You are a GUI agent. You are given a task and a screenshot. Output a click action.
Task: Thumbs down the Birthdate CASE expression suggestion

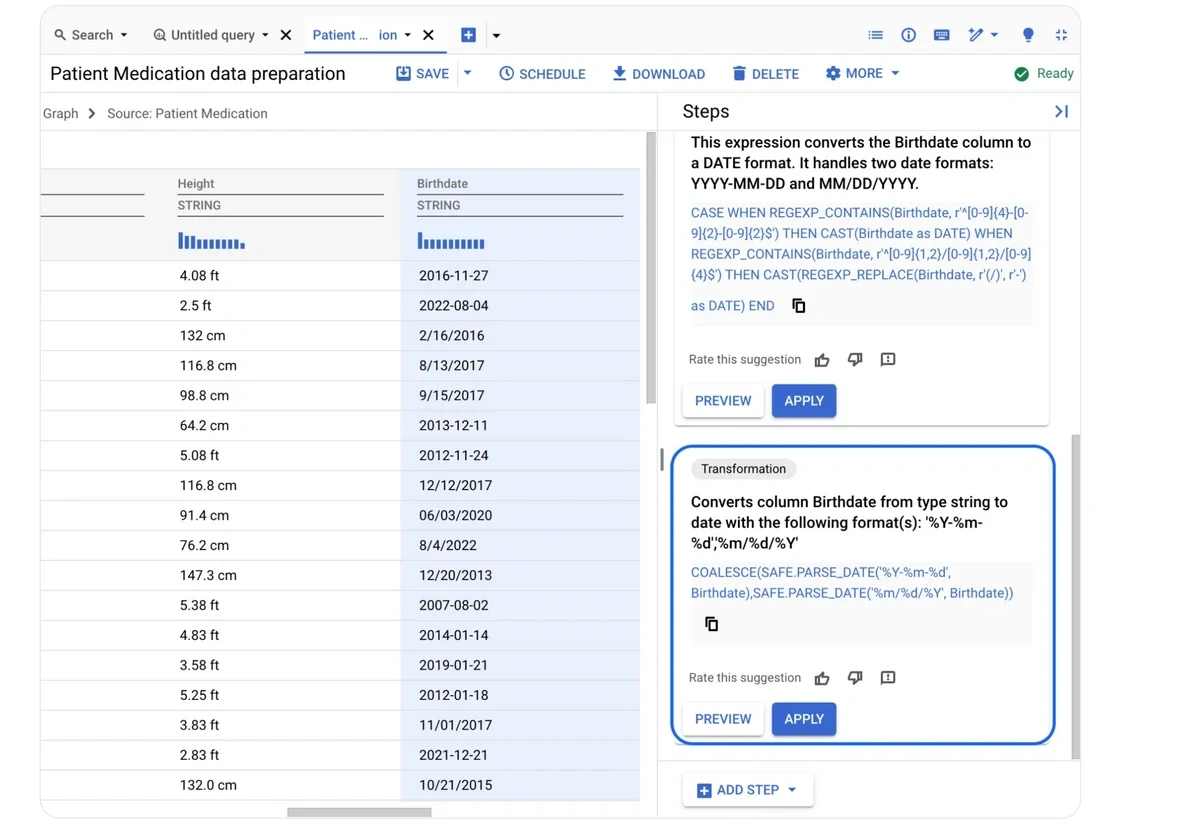point(855,359)
